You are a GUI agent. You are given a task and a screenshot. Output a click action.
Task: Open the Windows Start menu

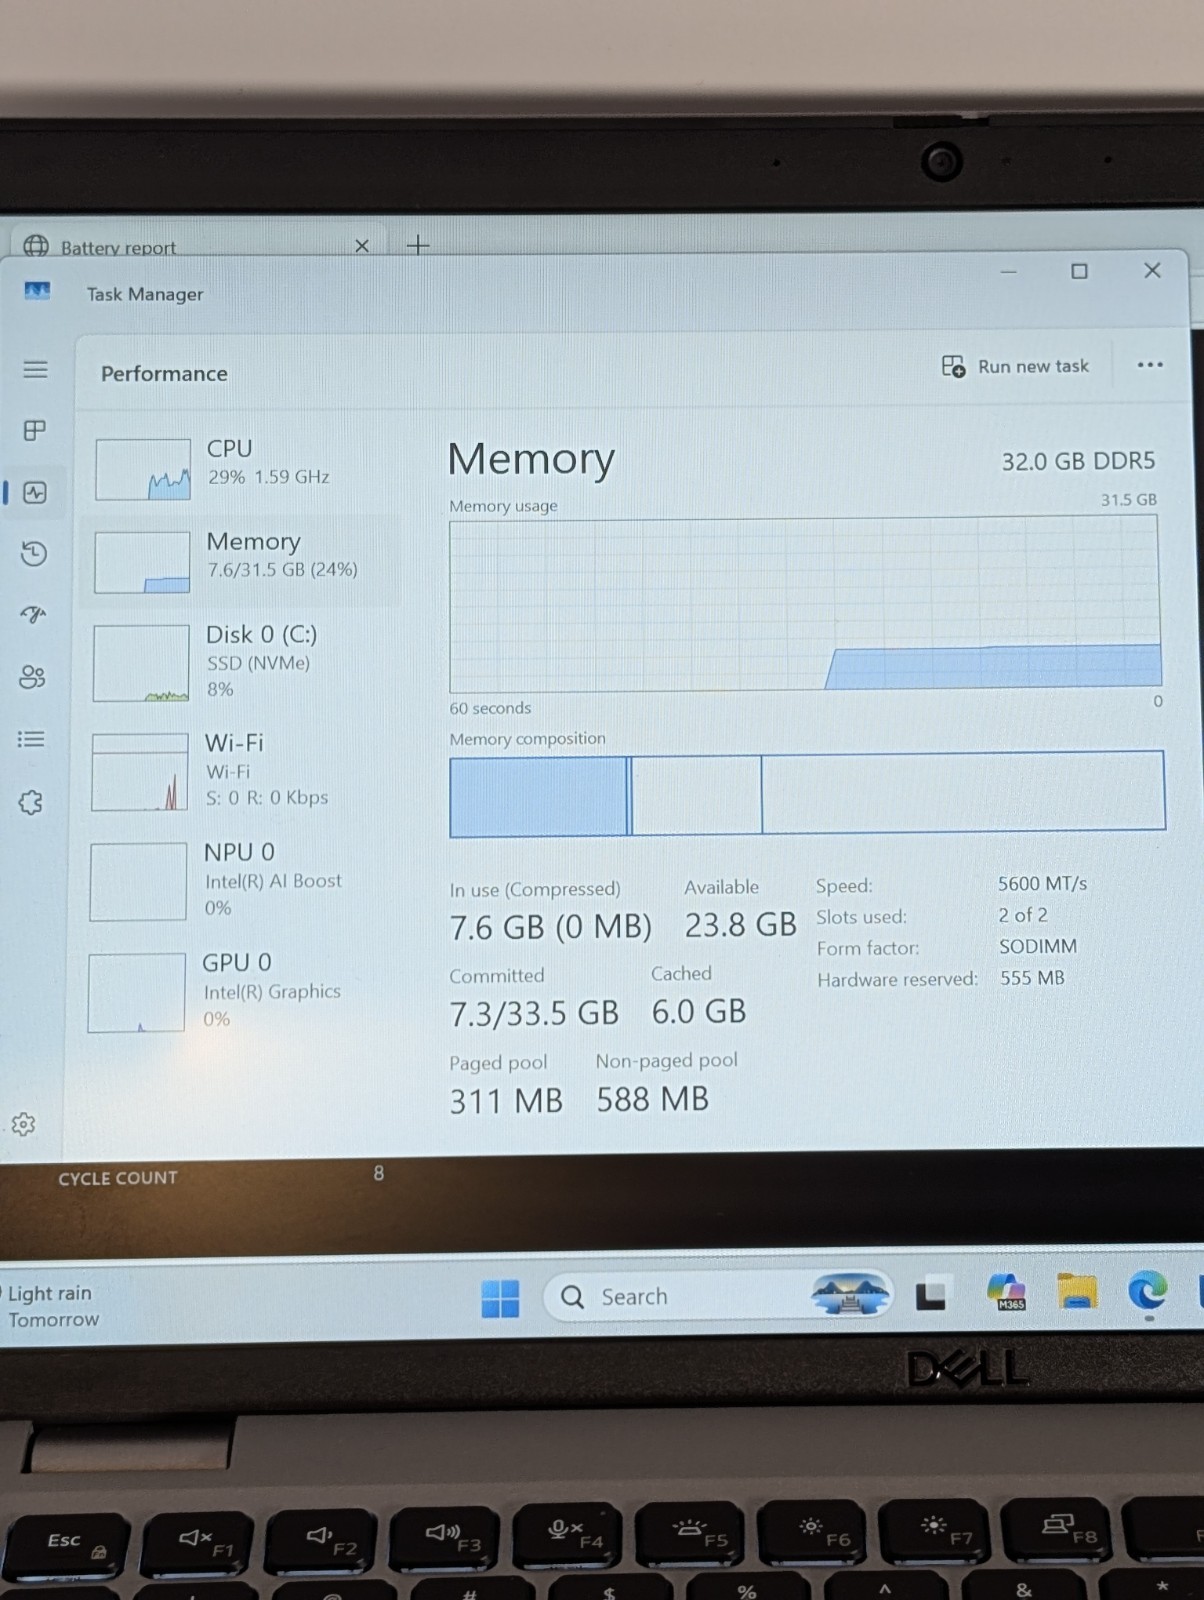click(x=500, y=1299)
